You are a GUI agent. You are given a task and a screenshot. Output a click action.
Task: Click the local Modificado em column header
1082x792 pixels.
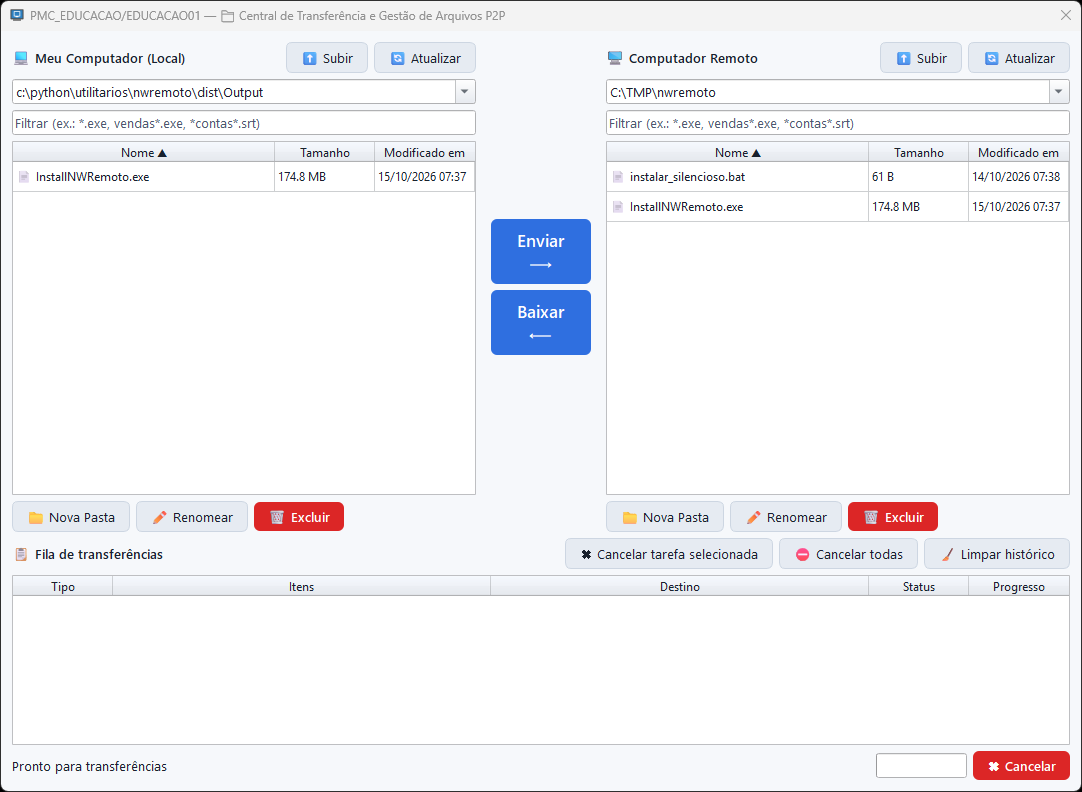[424, 152]
